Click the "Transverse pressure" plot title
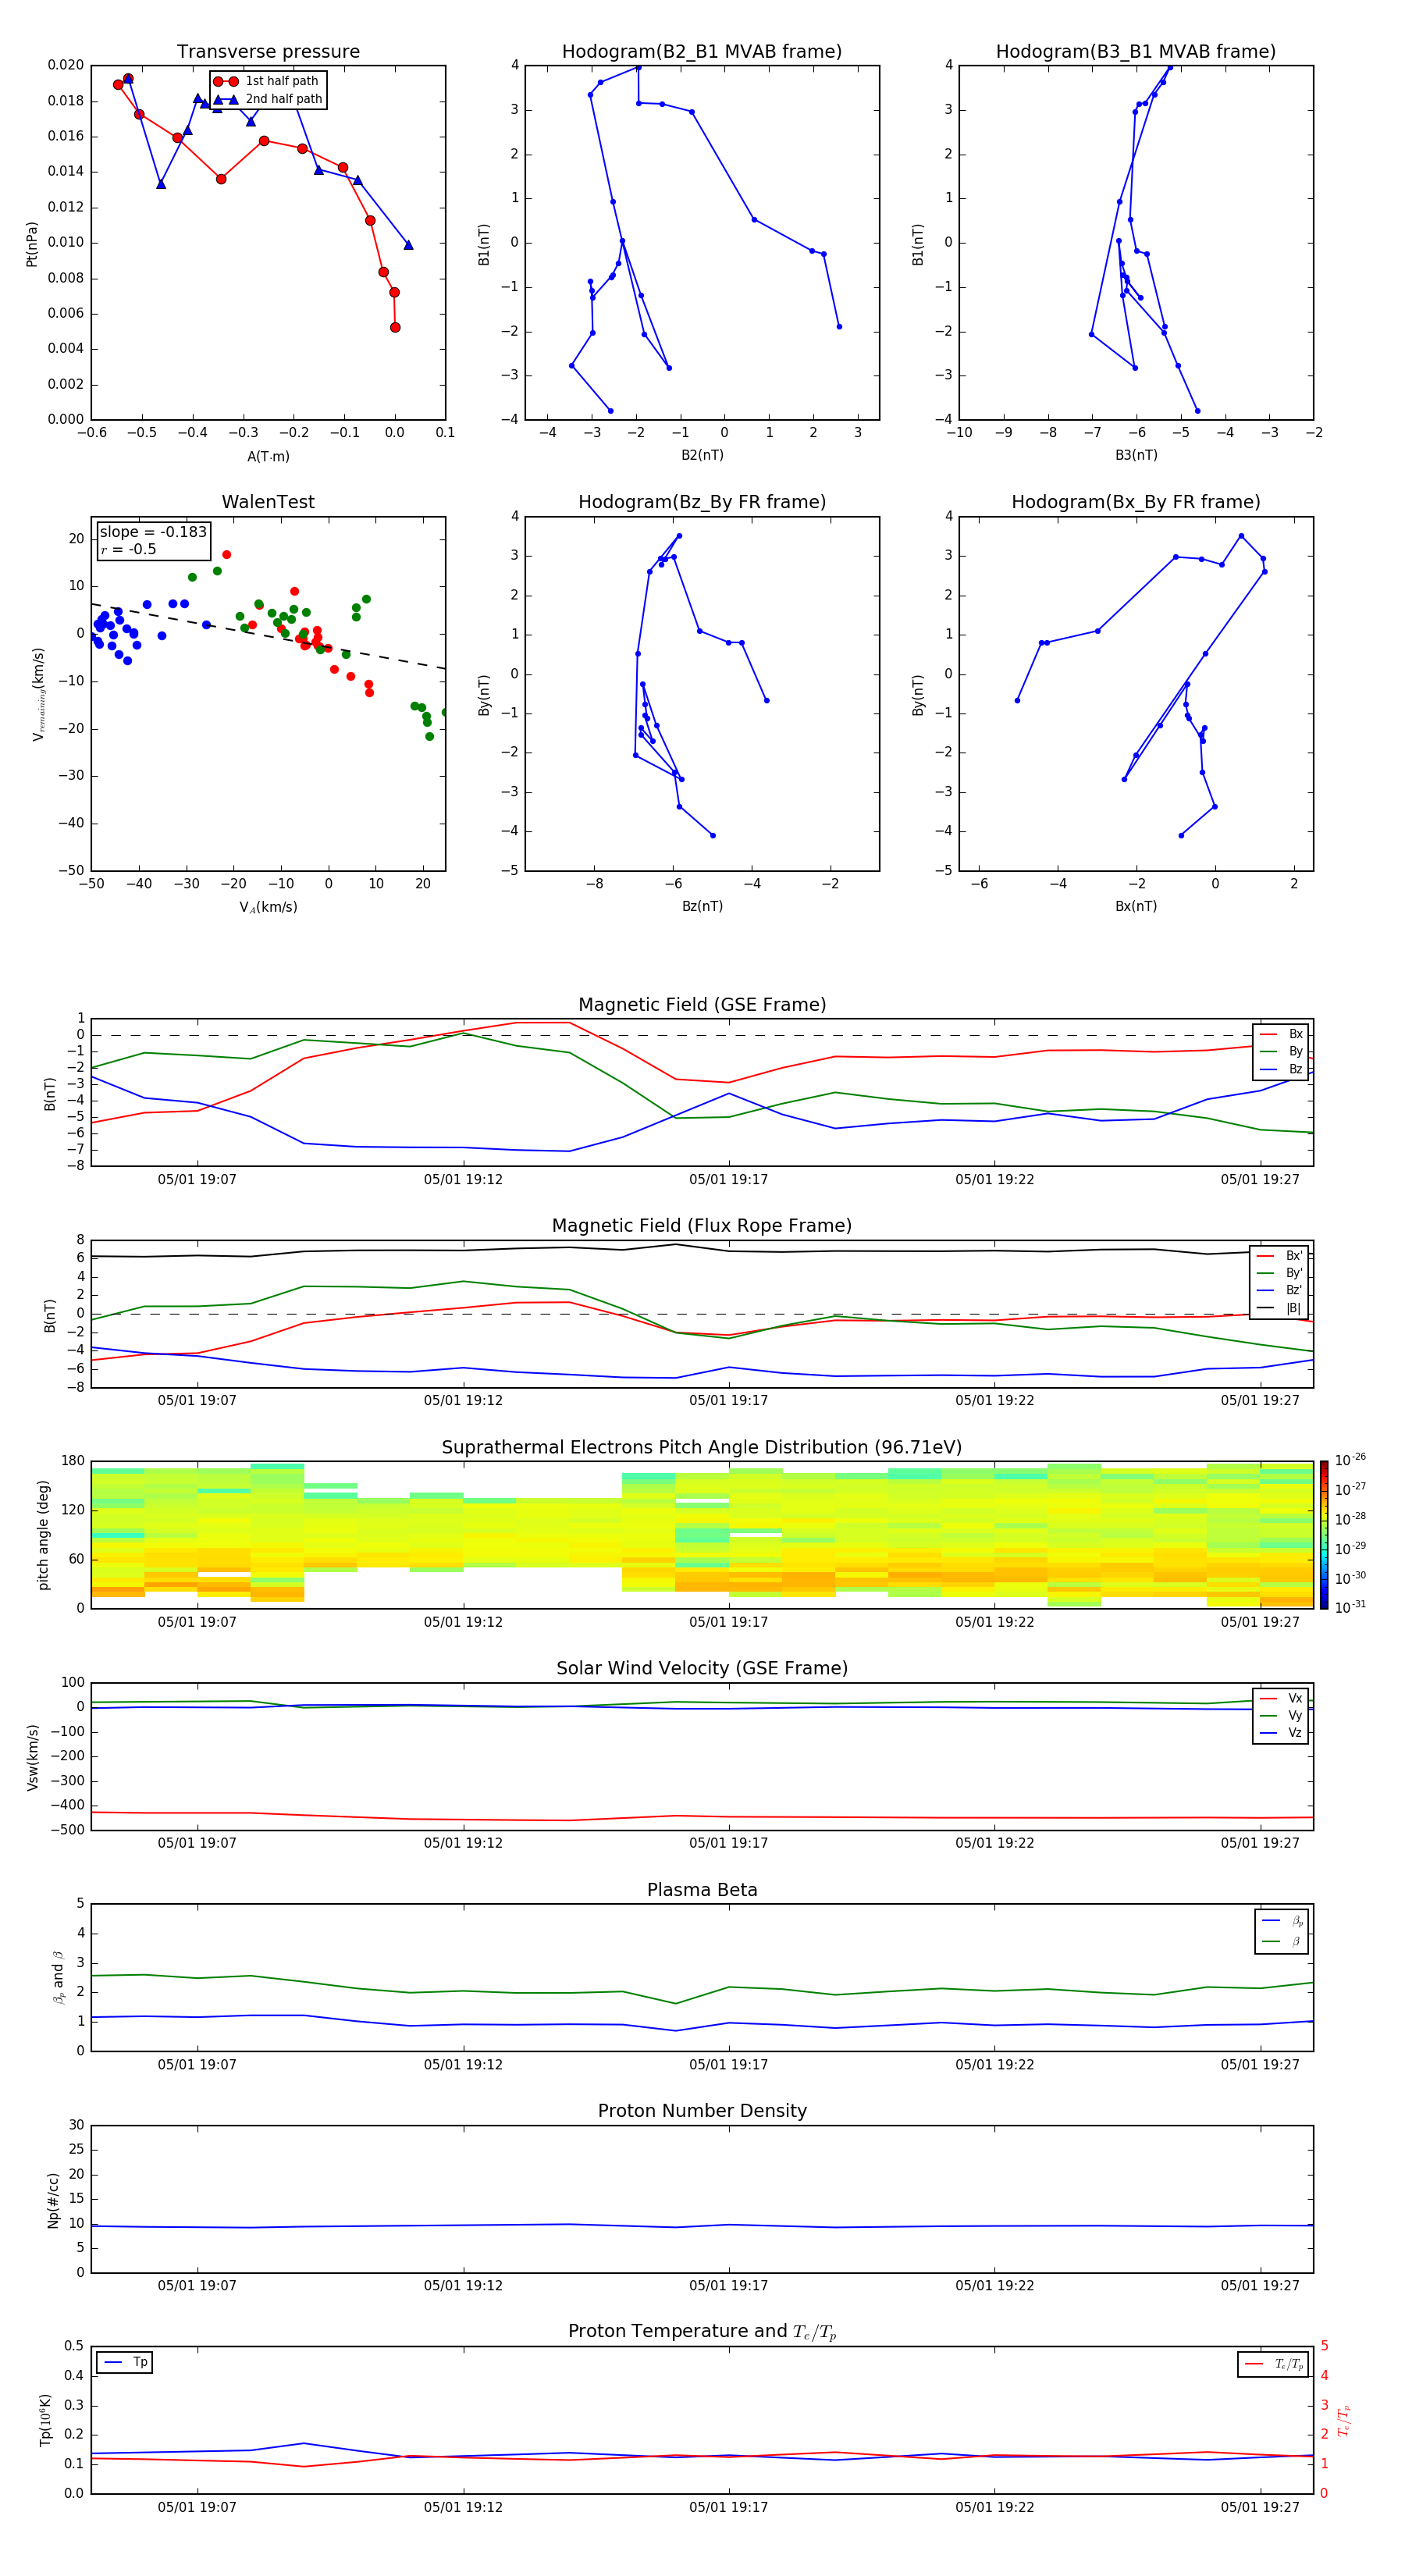Screen dimensions: 1405x2576 coord(268,52)
